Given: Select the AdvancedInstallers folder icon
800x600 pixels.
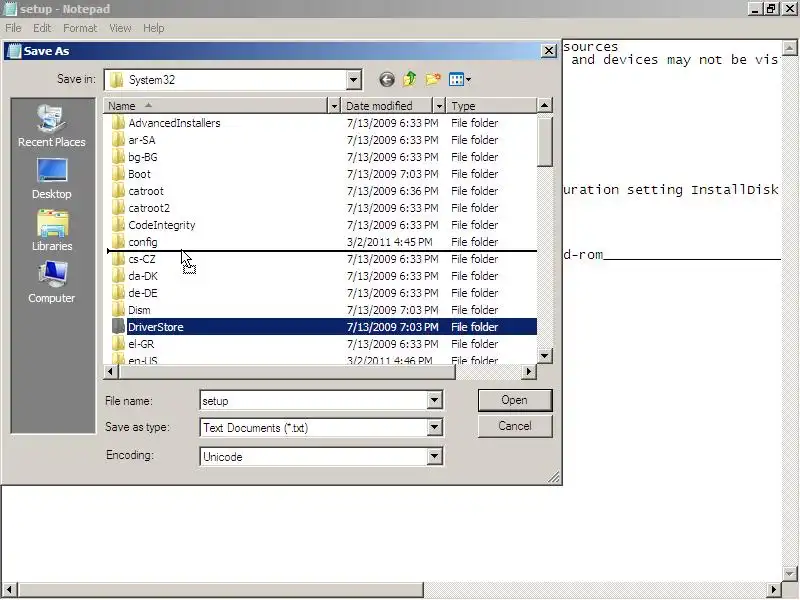Looking at the screenshot, I should point(118,122).
